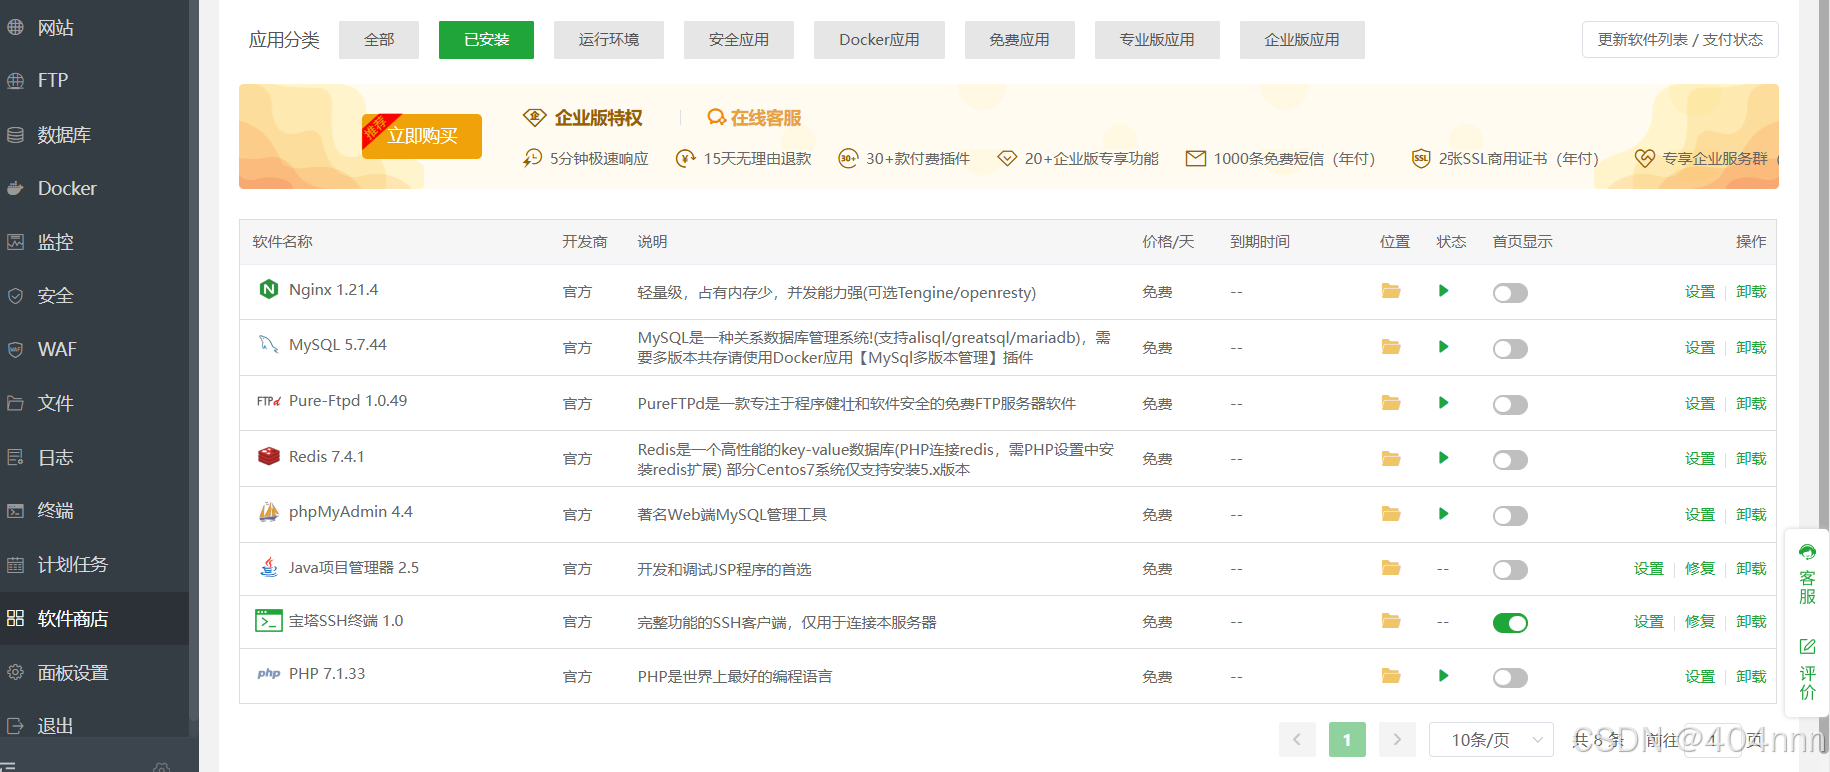Viewport: 1830px width, 772px height.
Task: Click 修复 for Java项目管理器 2.5
Action: [1700, 569]
